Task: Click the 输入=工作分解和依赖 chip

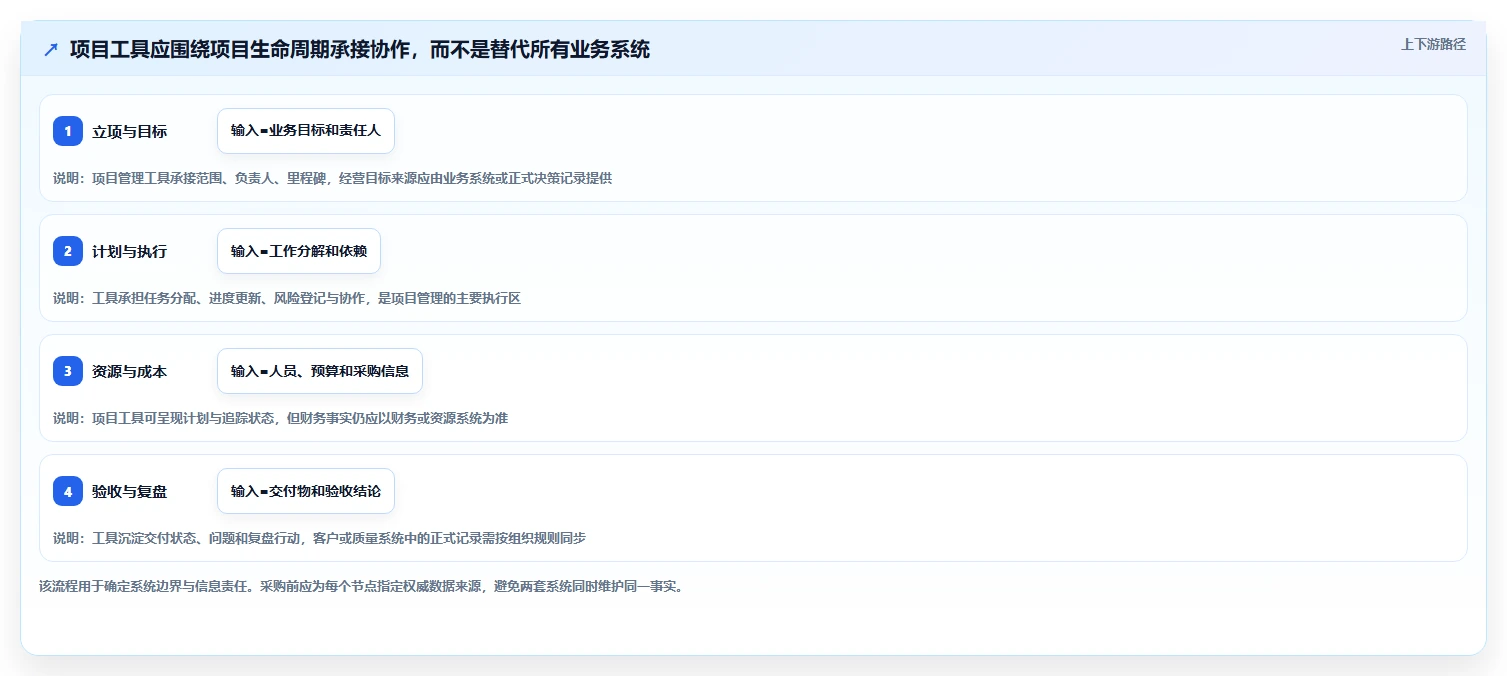Action: pyautogui.click(x=299, y=251)
